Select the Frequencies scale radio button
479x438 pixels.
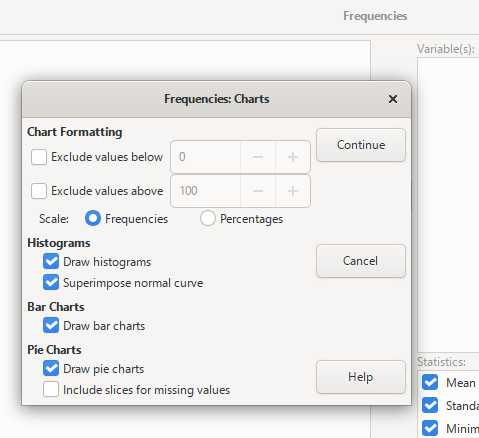93,219
